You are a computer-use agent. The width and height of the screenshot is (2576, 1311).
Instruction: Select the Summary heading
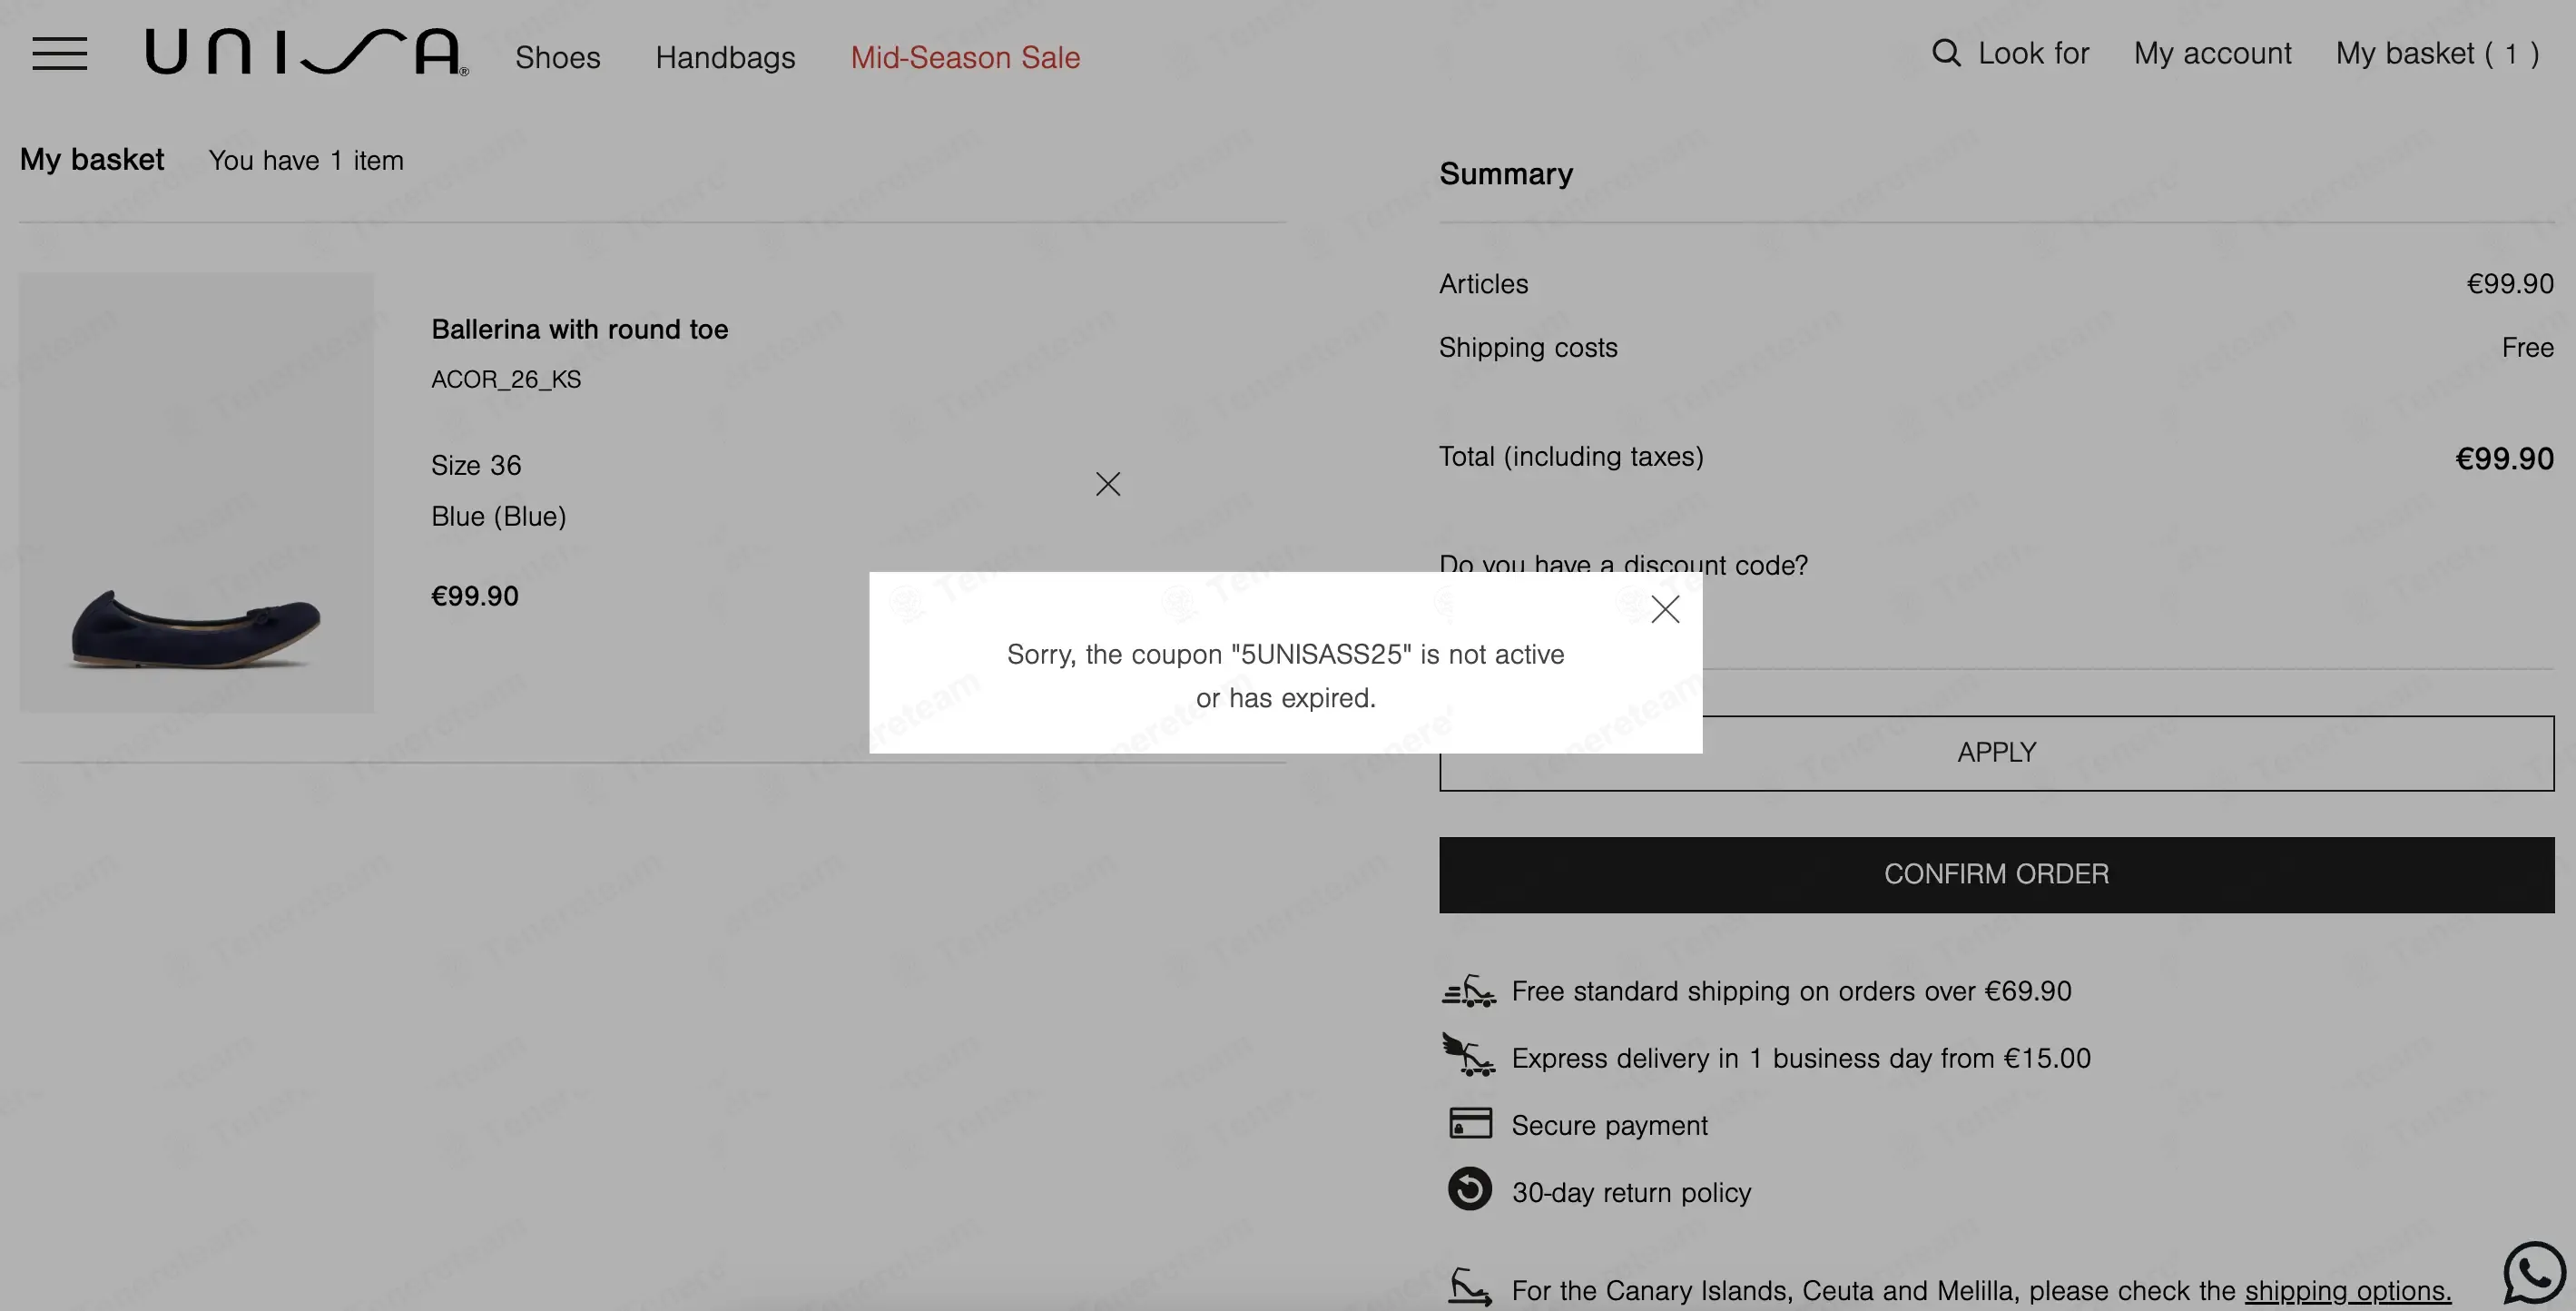[x=1506, y=174]
